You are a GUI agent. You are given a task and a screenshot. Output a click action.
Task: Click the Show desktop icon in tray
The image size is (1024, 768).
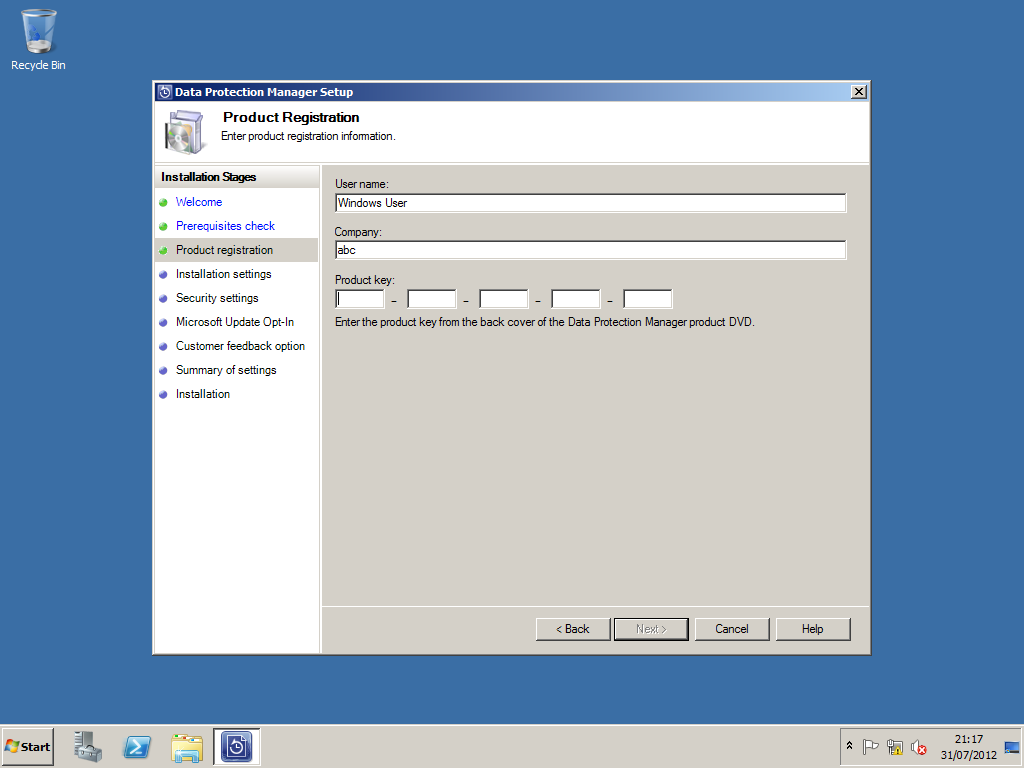1012,747
